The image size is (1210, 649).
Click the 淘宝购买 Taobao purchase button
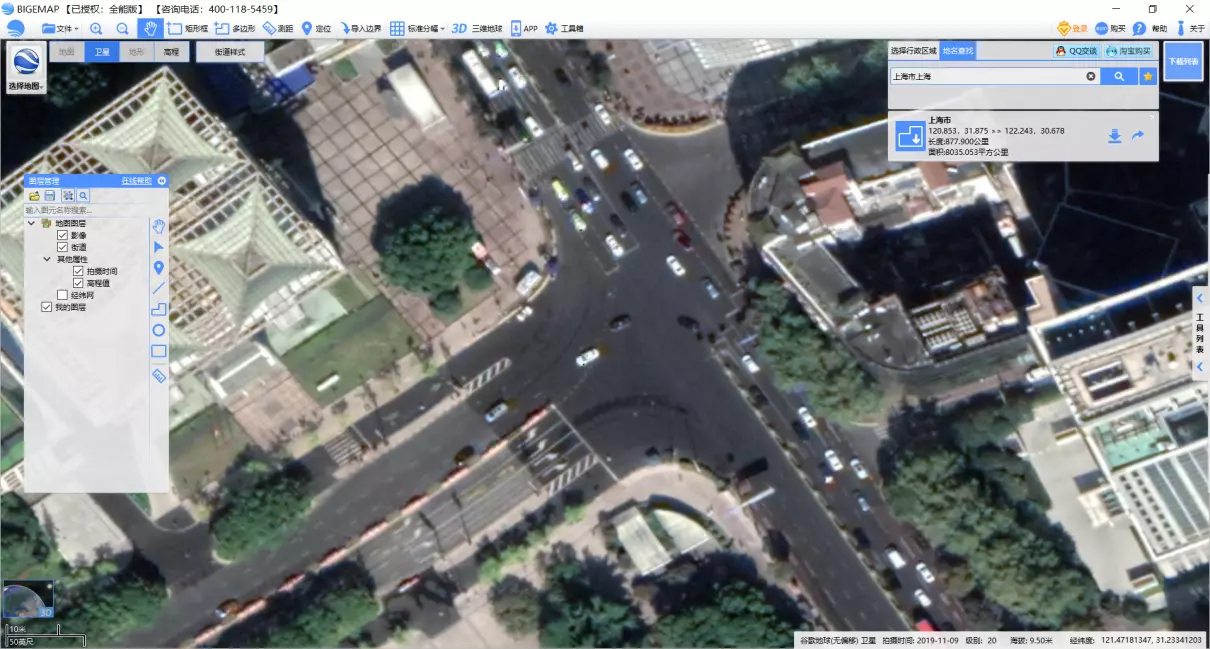[1128, 50]
